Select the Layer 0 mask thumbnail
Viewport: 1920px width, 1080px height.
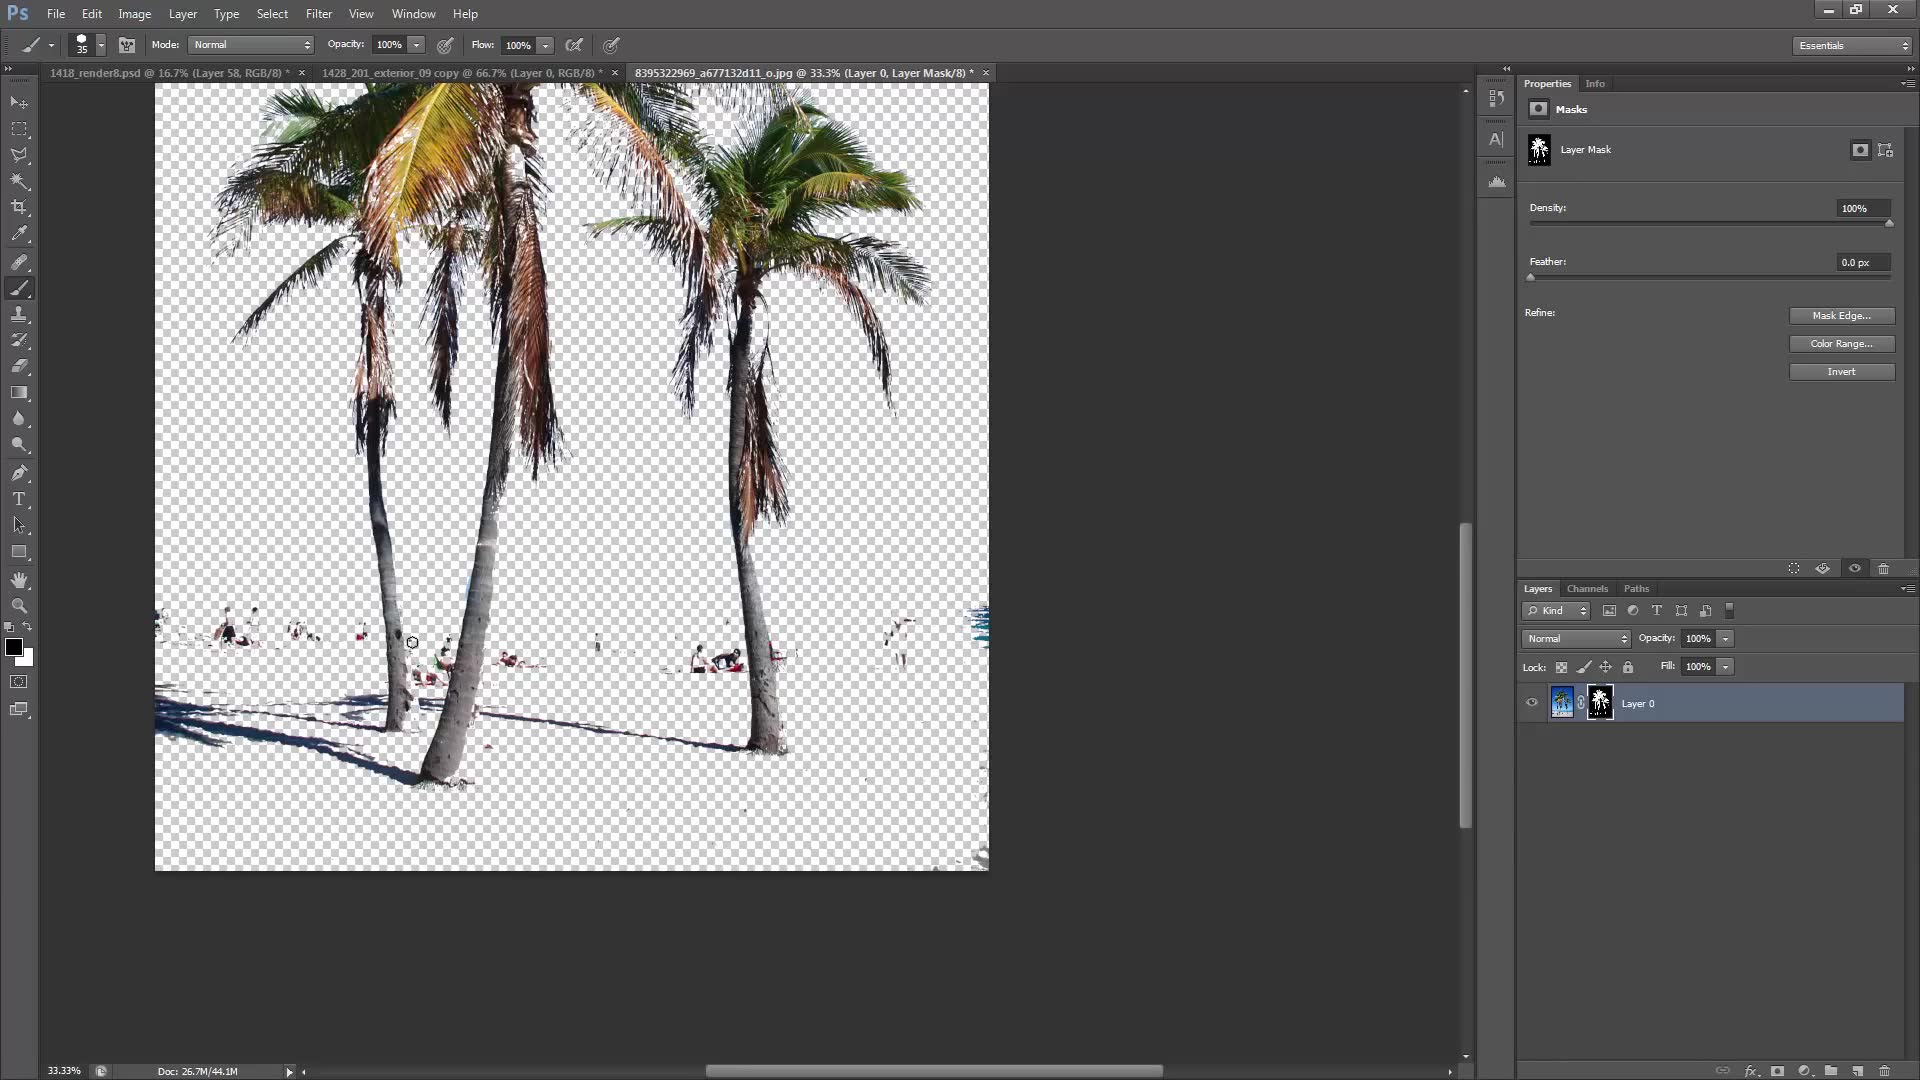[x=1600, y=703]
